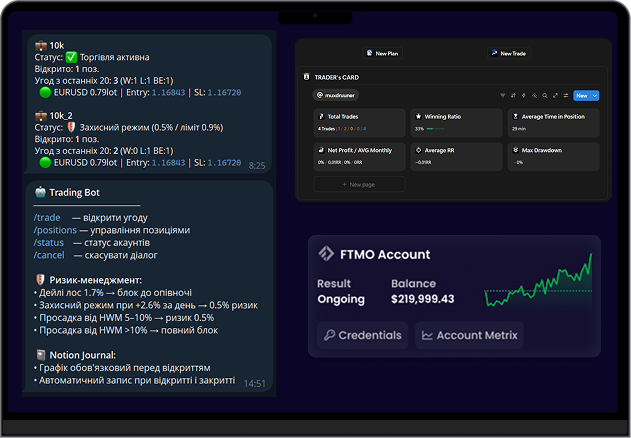
Task: Click the Total Trades card icon
Action: coord(321,116)
